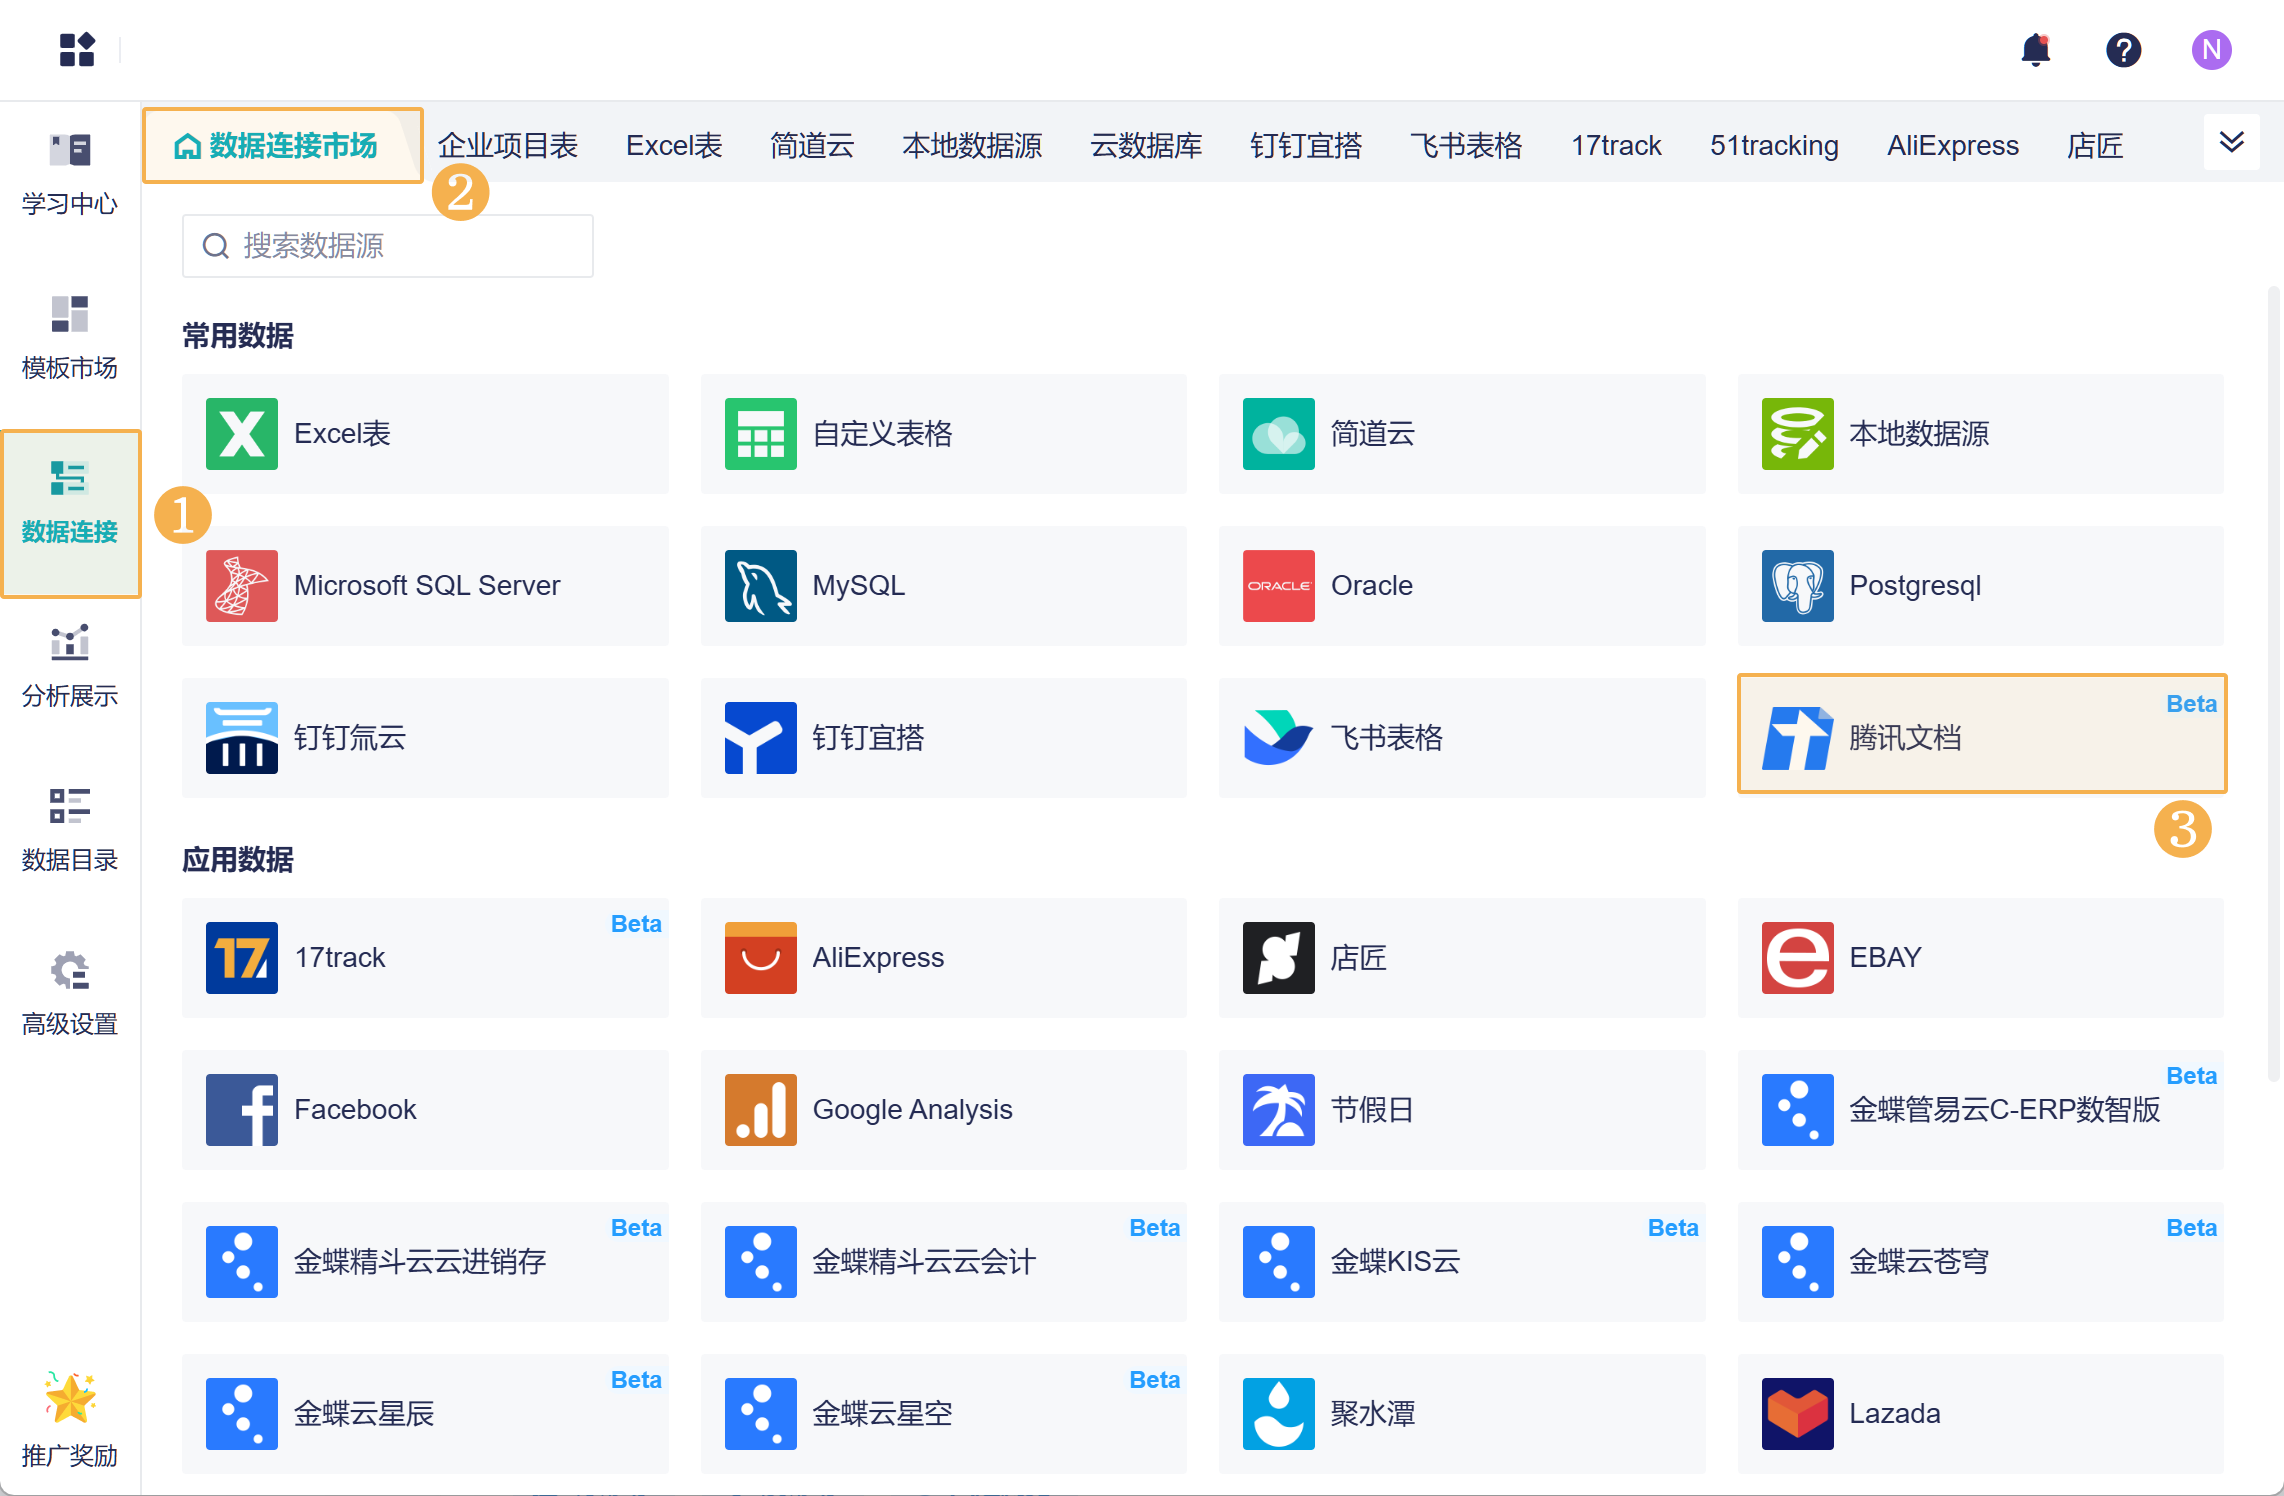Screen dimensions: 2284x1496
Task: Select the 51tracking tab
Action: click(x=1774, y=146)
